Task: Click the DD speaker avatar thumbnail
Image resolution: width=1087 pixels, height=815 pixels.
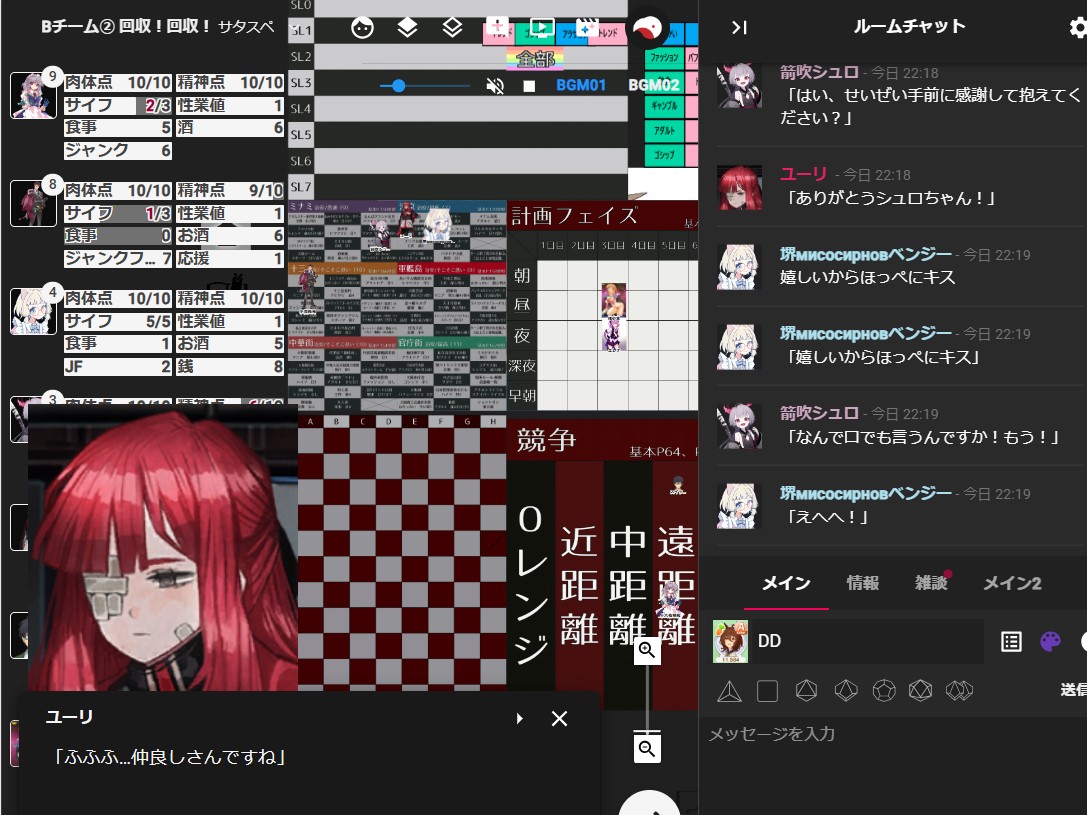Action: [x=731, y=642]
